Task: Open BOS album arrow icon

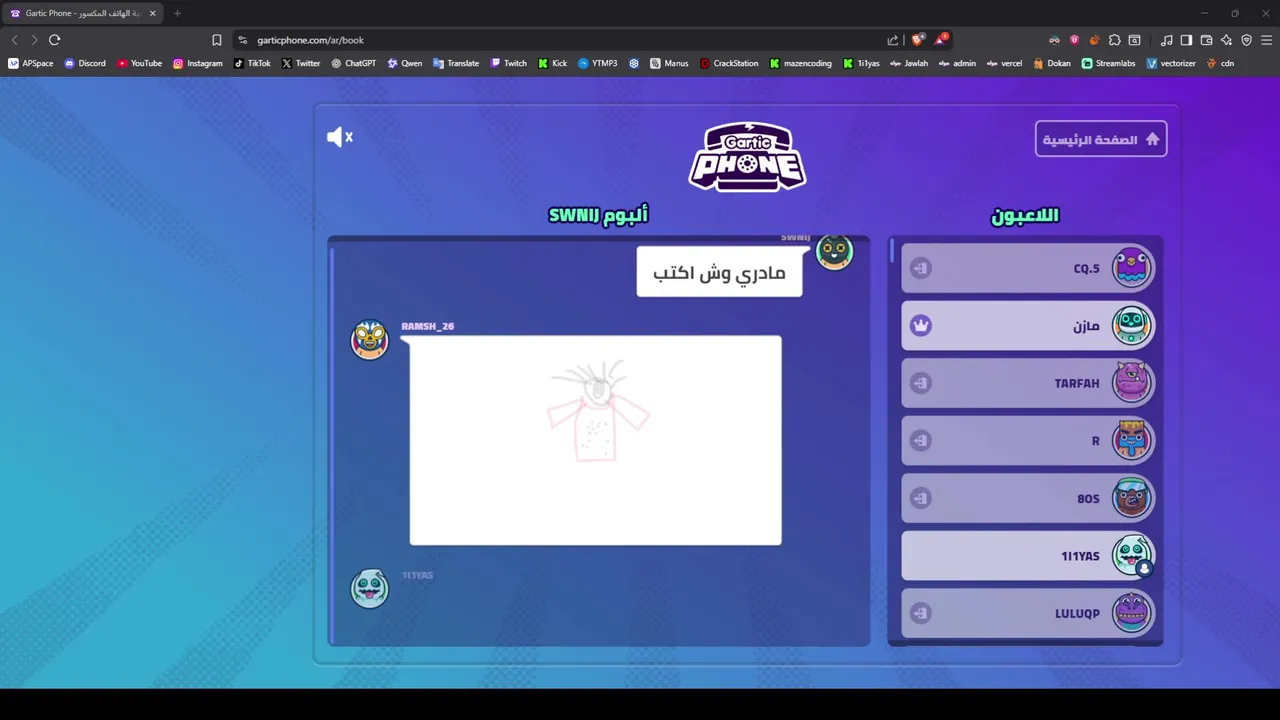Action: point(920,498)
